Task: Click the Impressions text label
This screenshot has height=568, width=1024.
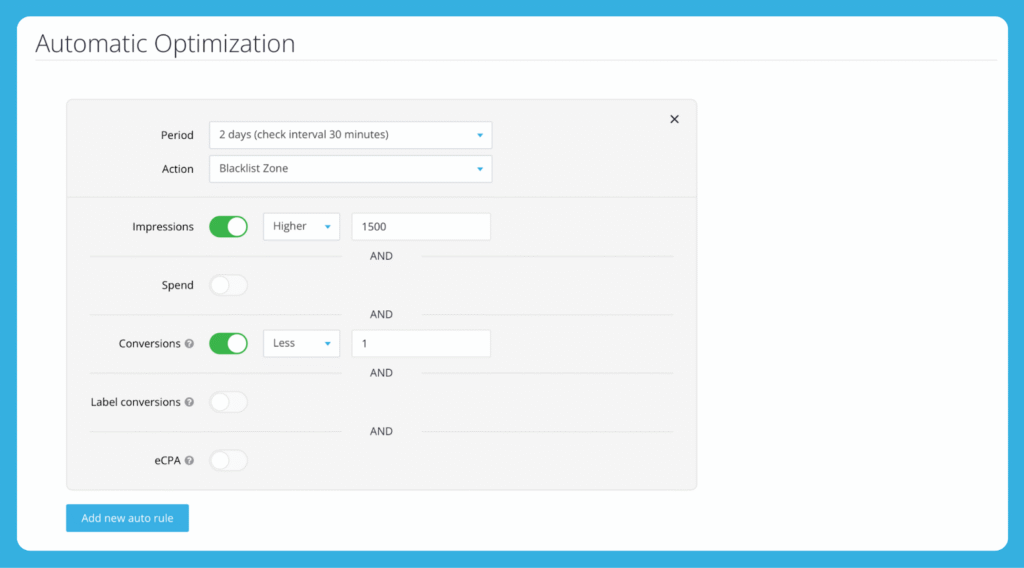Action: tap(163, 227)
